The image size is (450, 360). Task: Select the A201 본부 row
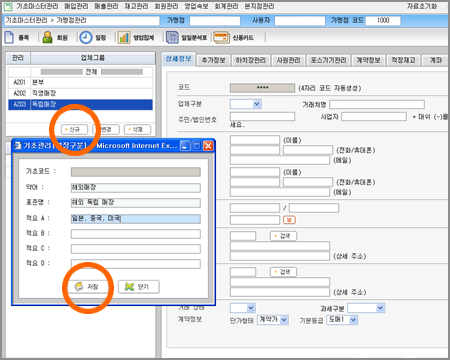point(80,82)
